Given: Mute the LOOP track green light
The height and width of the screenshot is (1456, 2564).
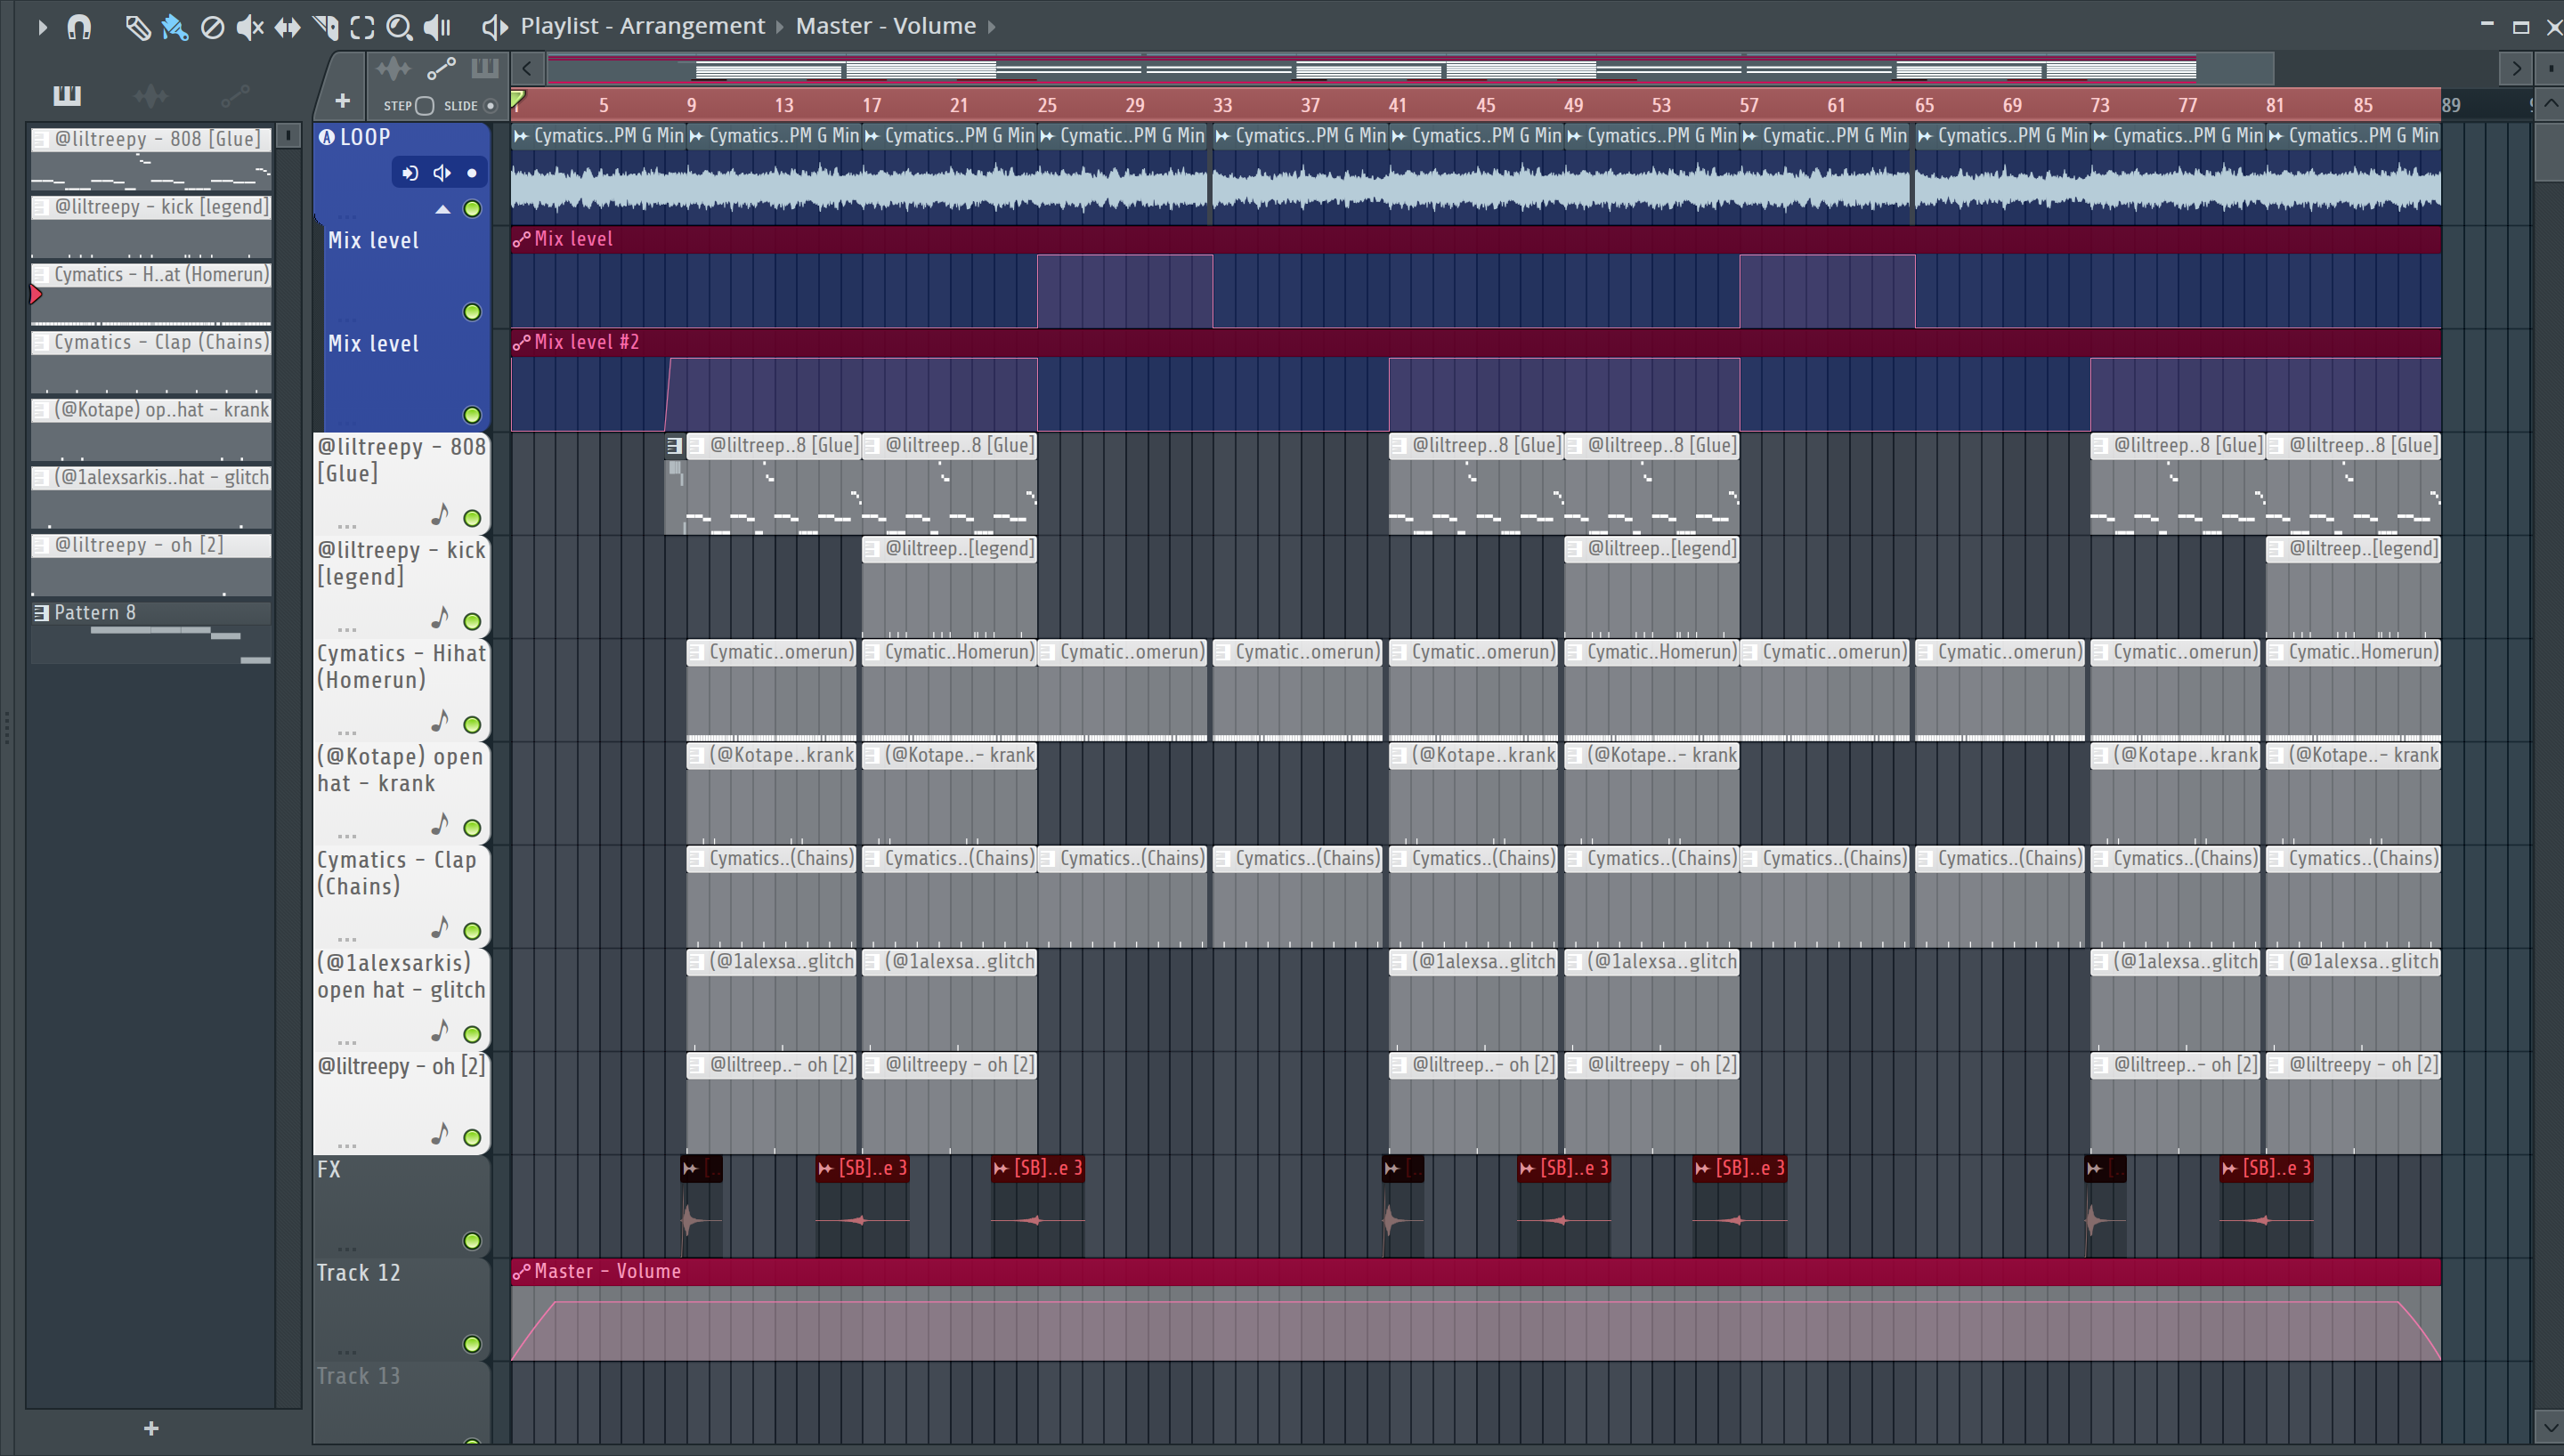Looking at the screenshot, I should [472, 209].
